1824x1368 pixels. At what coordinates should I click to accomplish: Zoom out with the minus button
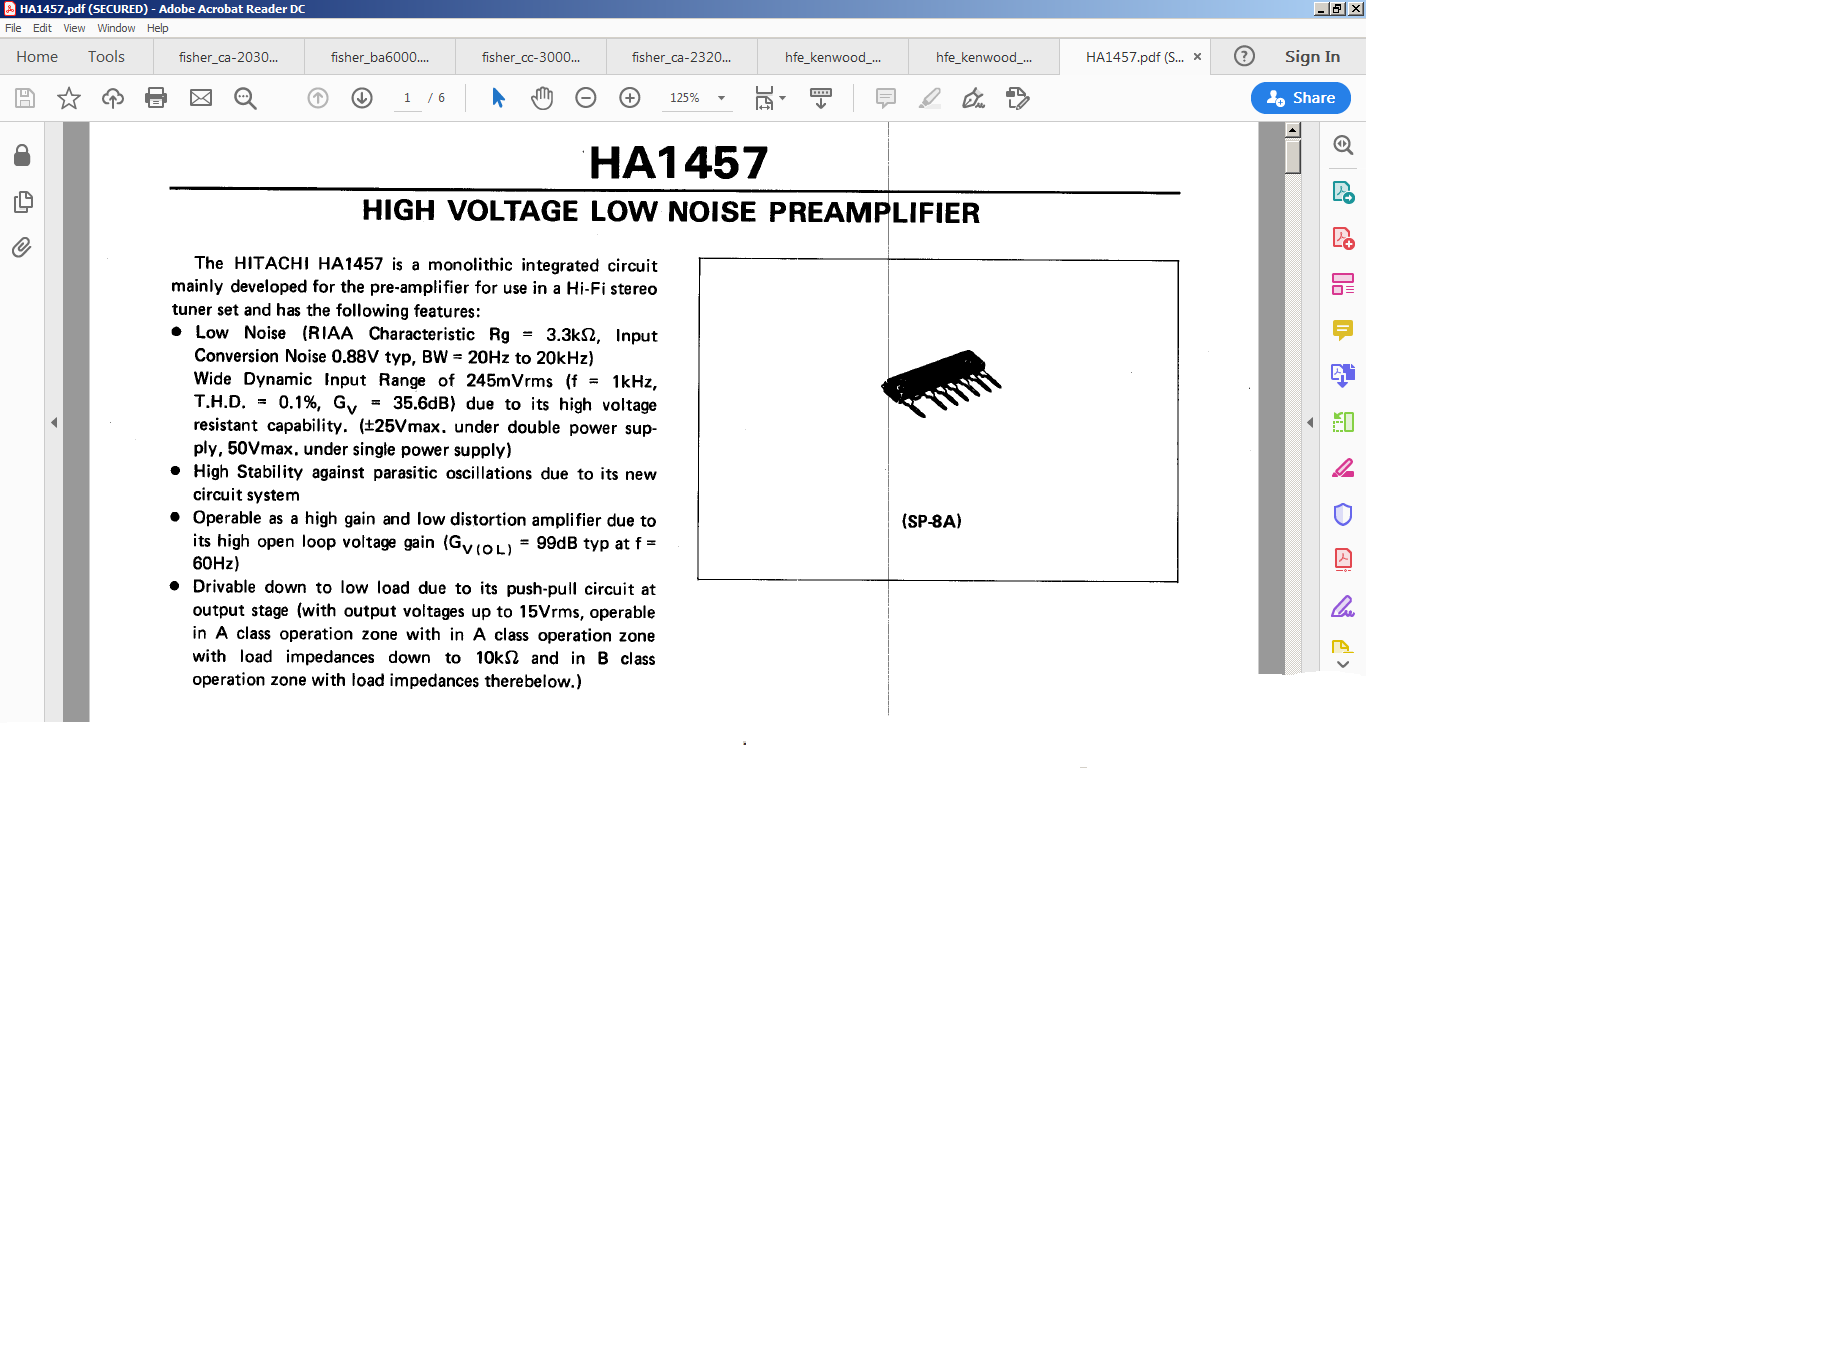(586, 98)
